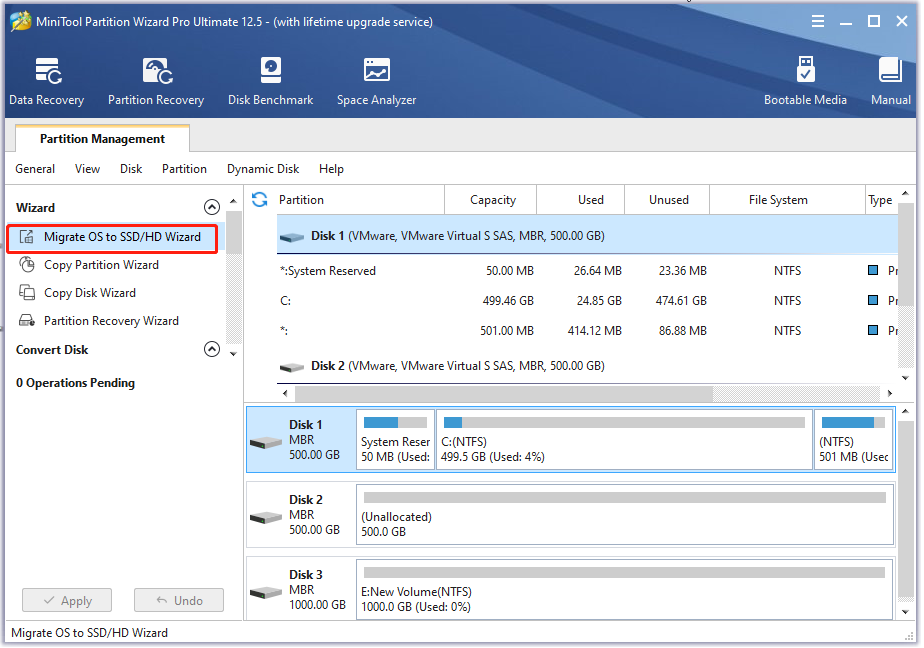Click Disk 2 drive icon in disk map
Image resolution: width=924 pixels, height=648 pixels.
point(266,517)
